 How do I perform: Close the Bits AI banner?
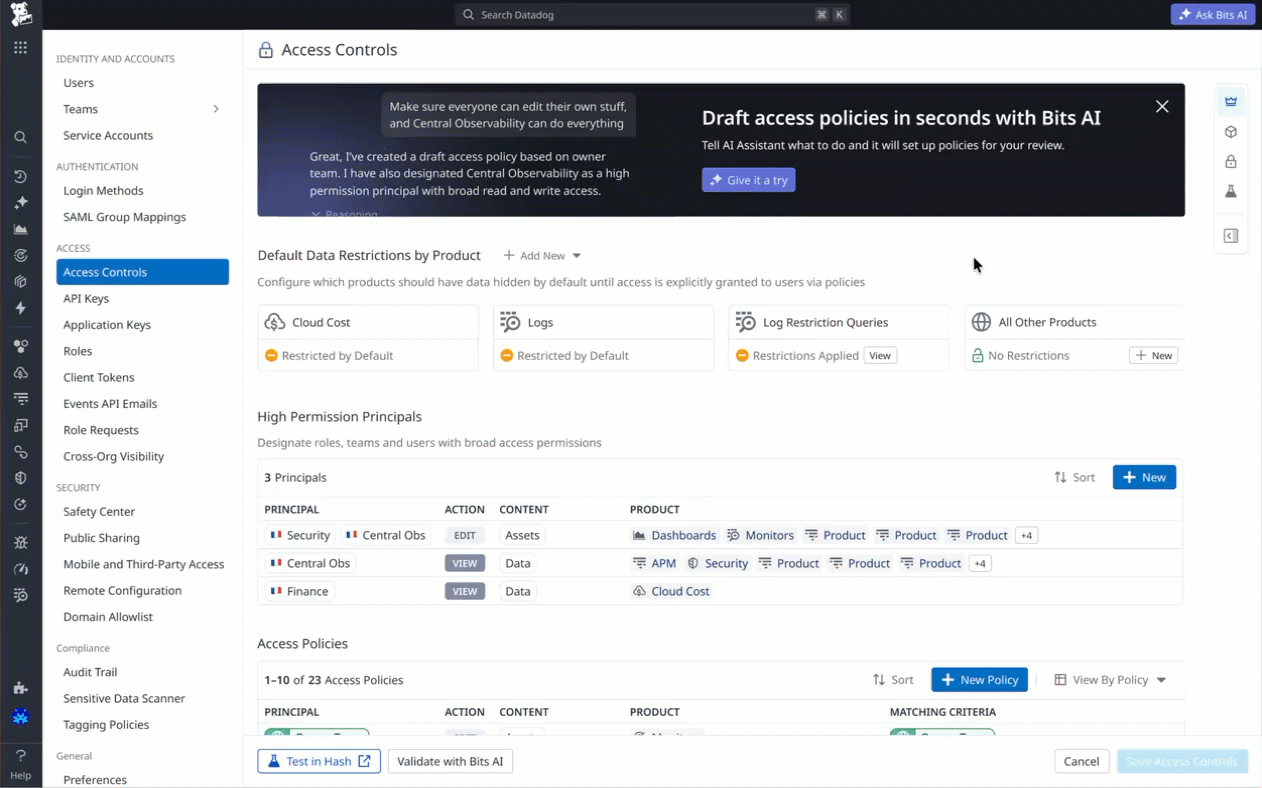(x=1162, y=106)
